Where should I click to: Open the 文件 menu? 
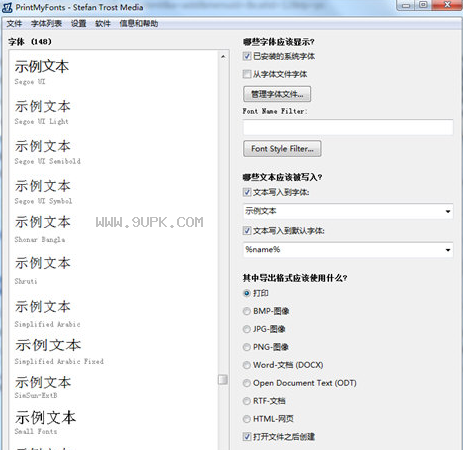pos(14,24)
